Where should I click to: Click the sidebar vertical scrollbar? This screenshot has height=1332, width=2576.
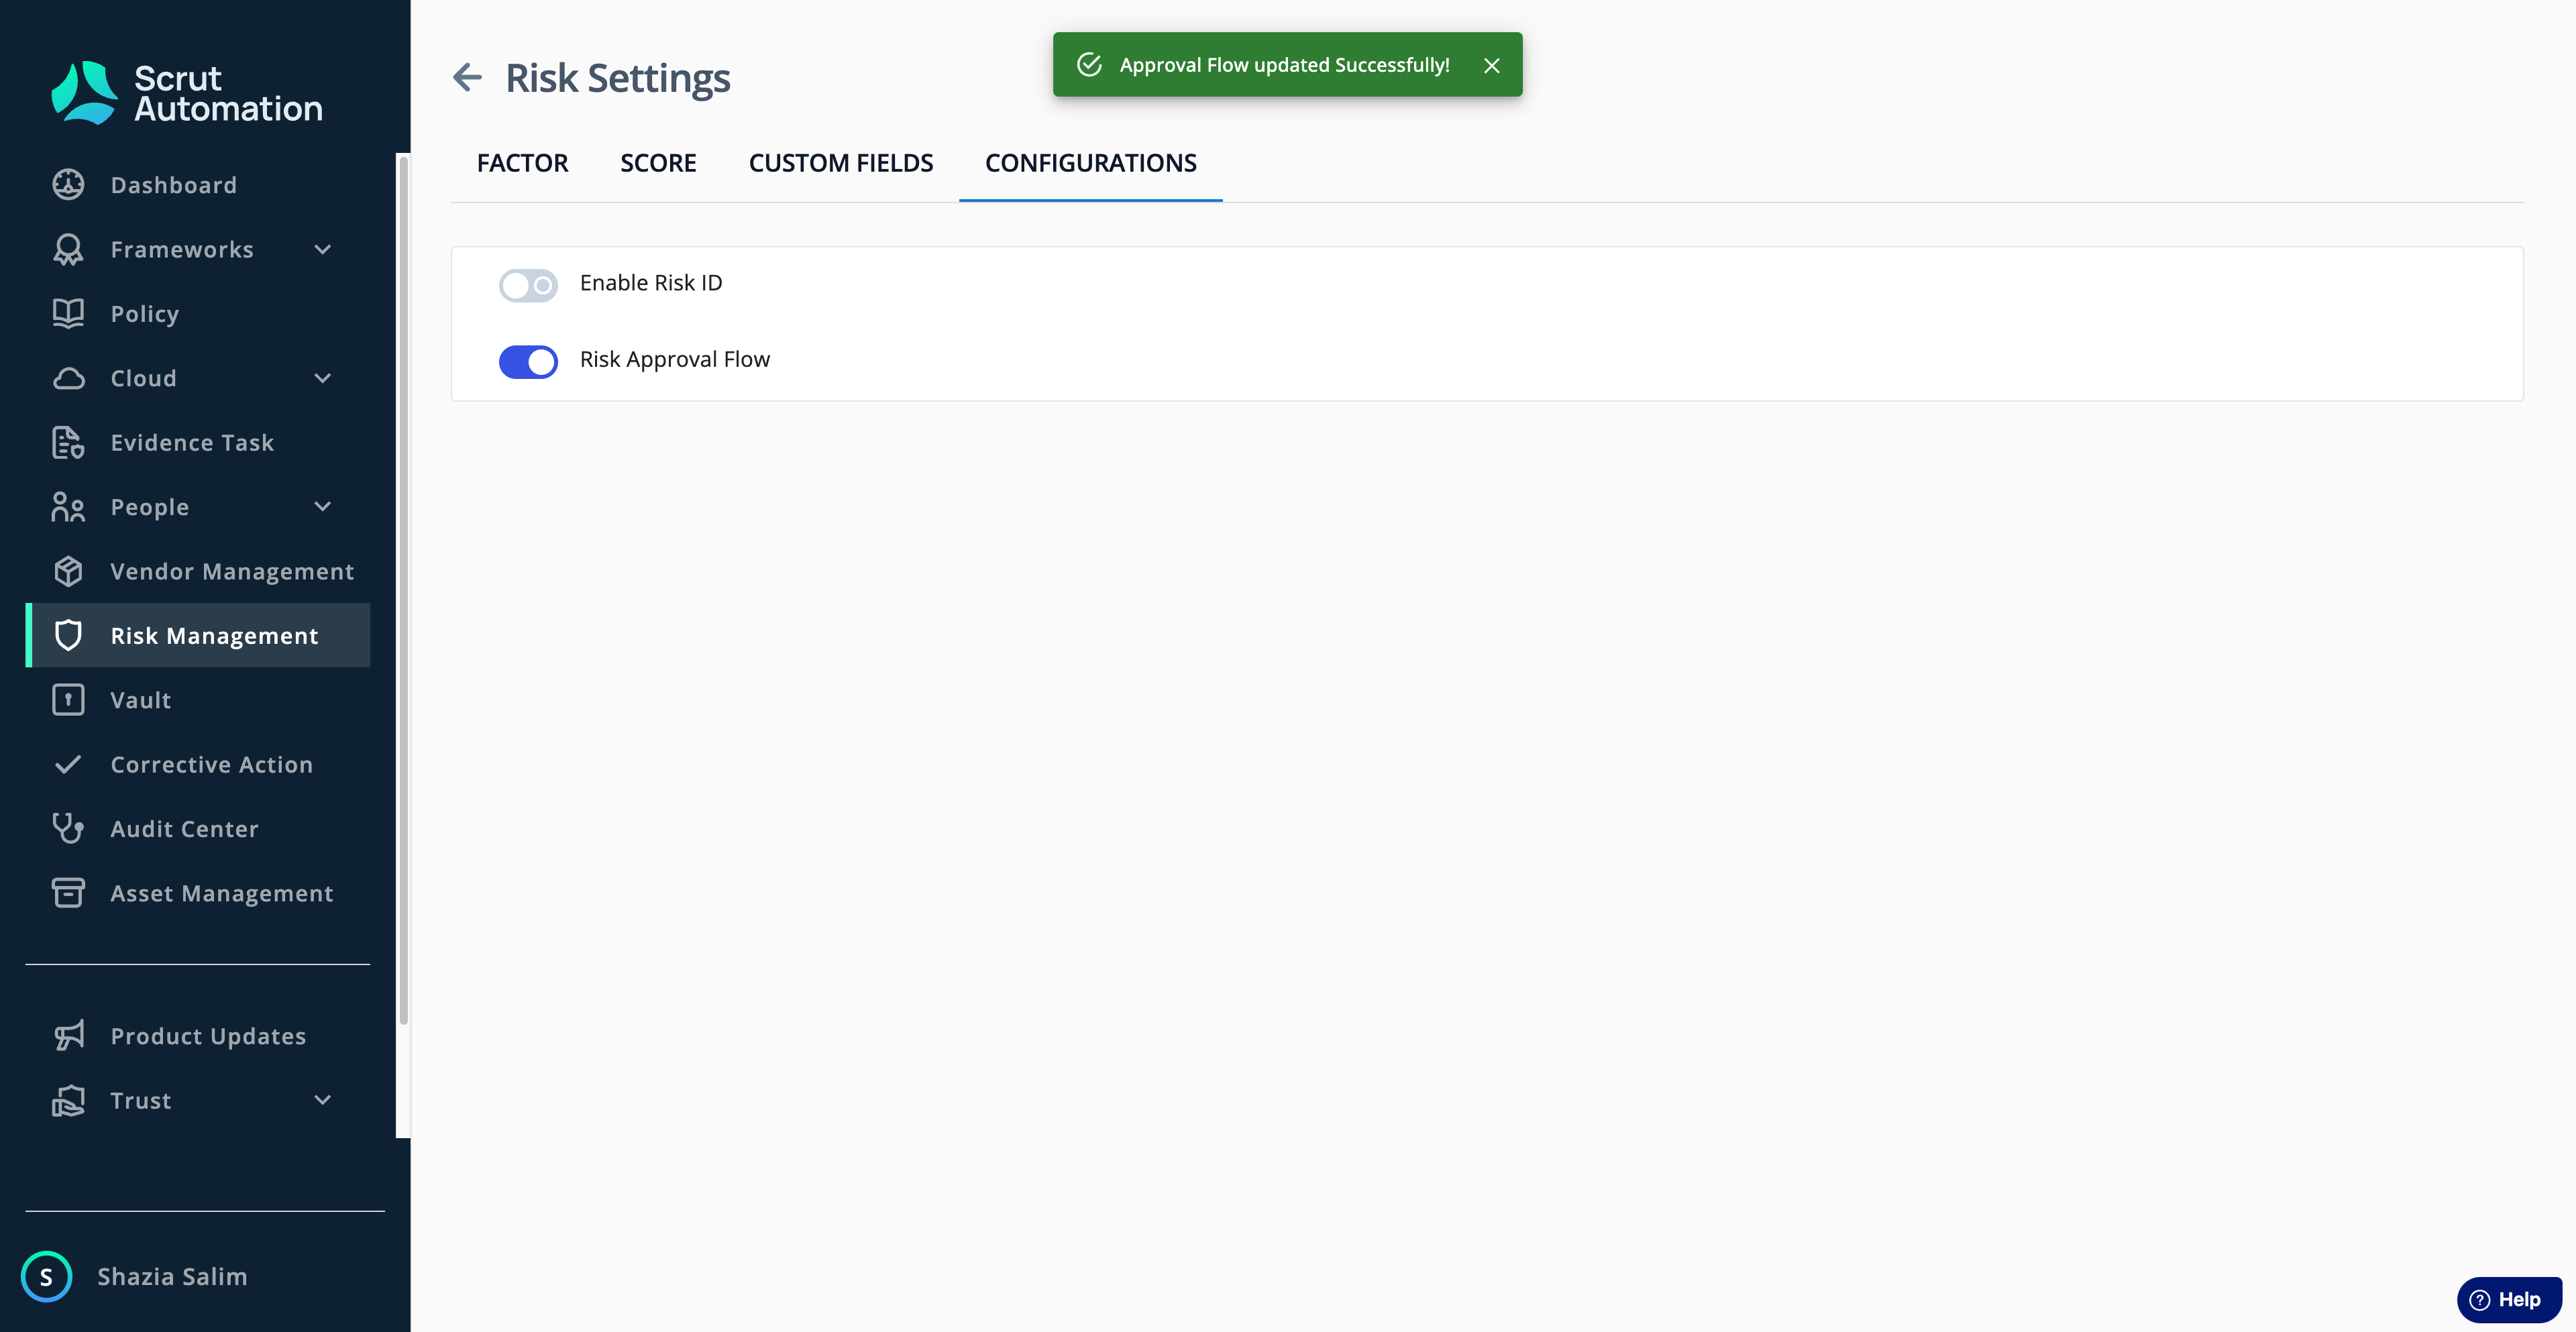tap(404, 590)
